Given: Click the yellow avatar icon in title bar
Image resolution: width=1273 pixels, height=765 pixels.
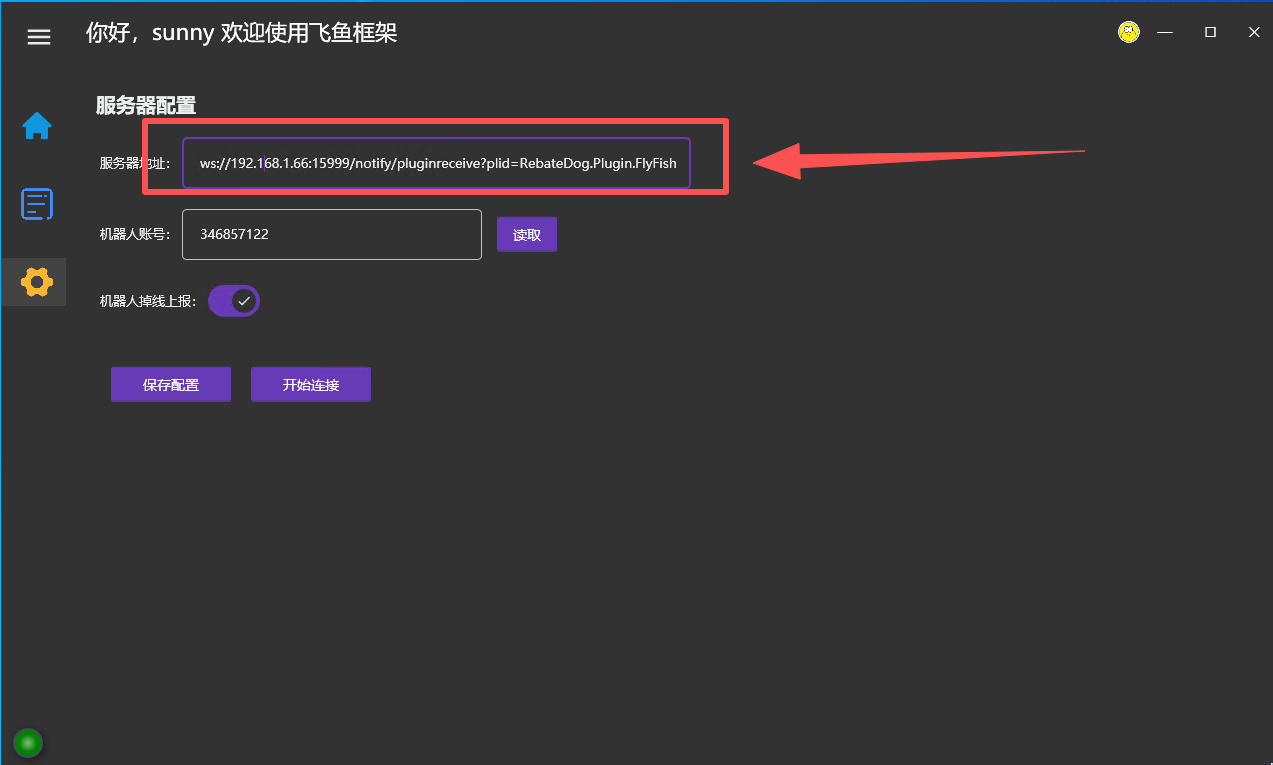Looking at the screenshot, I should 1128,33.
